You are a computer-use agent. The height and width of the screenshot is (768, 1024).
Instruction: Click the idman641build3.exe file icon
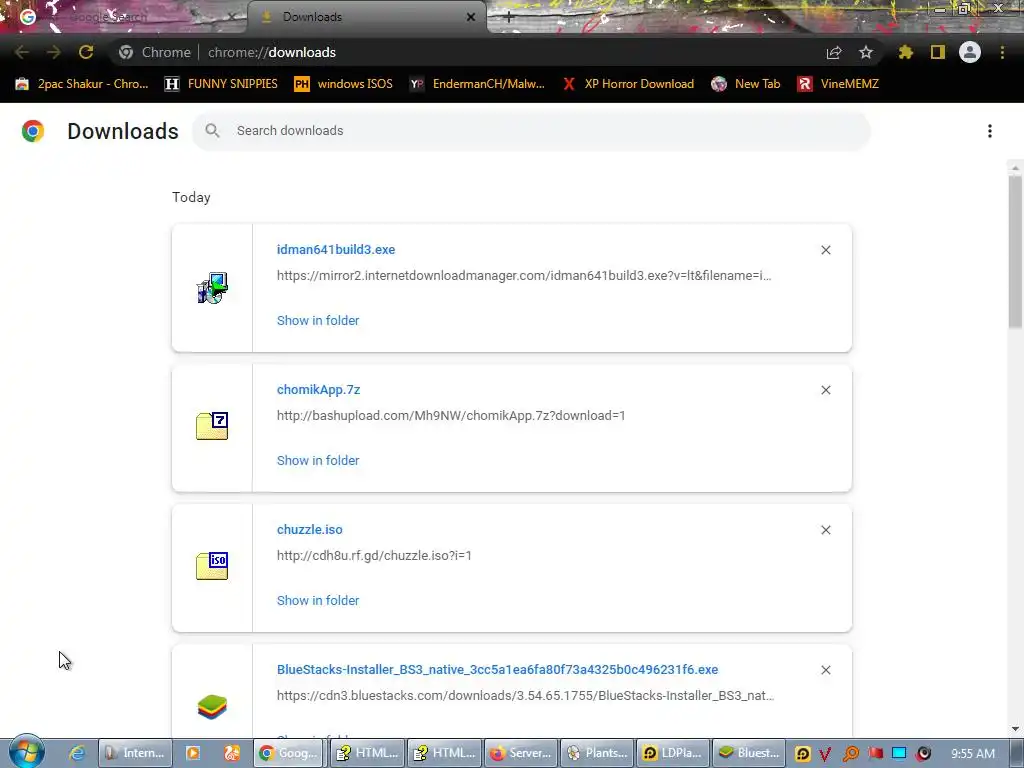tap(212, 288)
